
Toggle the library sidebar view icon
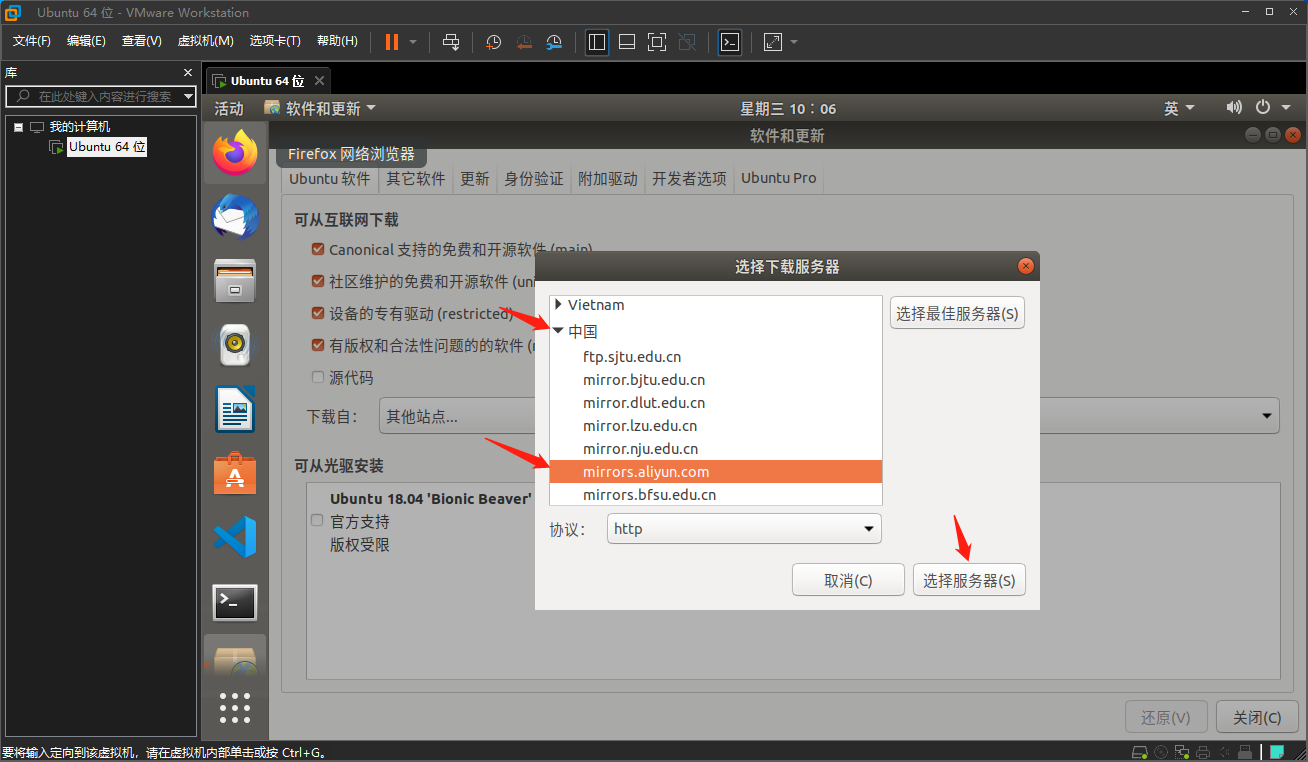point(597,42)
